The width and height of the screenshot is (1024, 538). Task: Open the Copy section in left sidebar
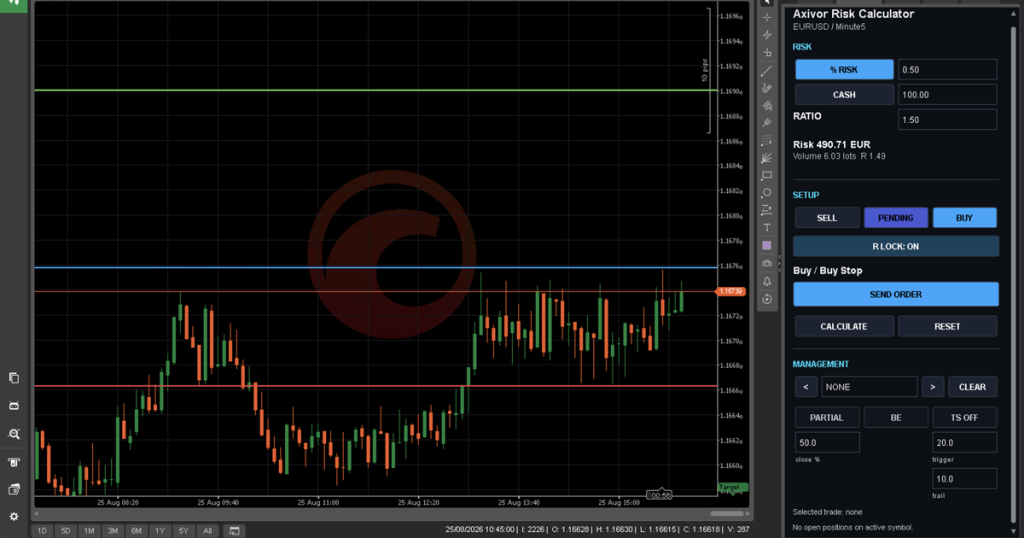point(14,378)
